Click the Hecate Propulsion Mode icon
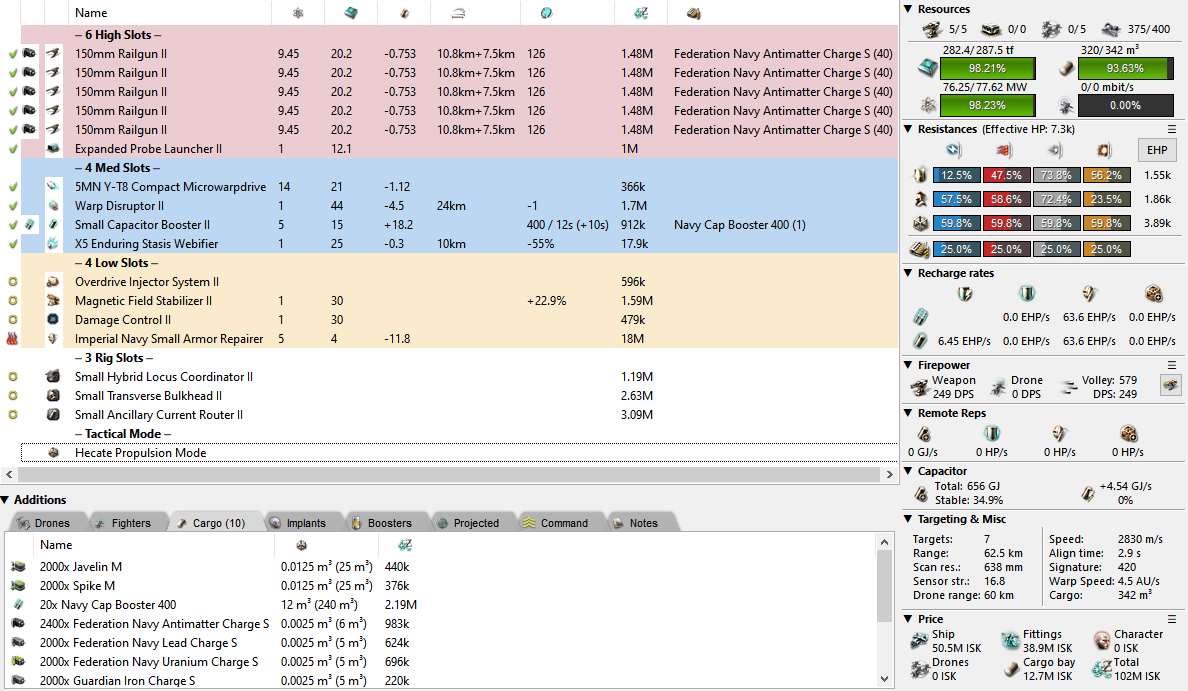 [x=53, y=453]
